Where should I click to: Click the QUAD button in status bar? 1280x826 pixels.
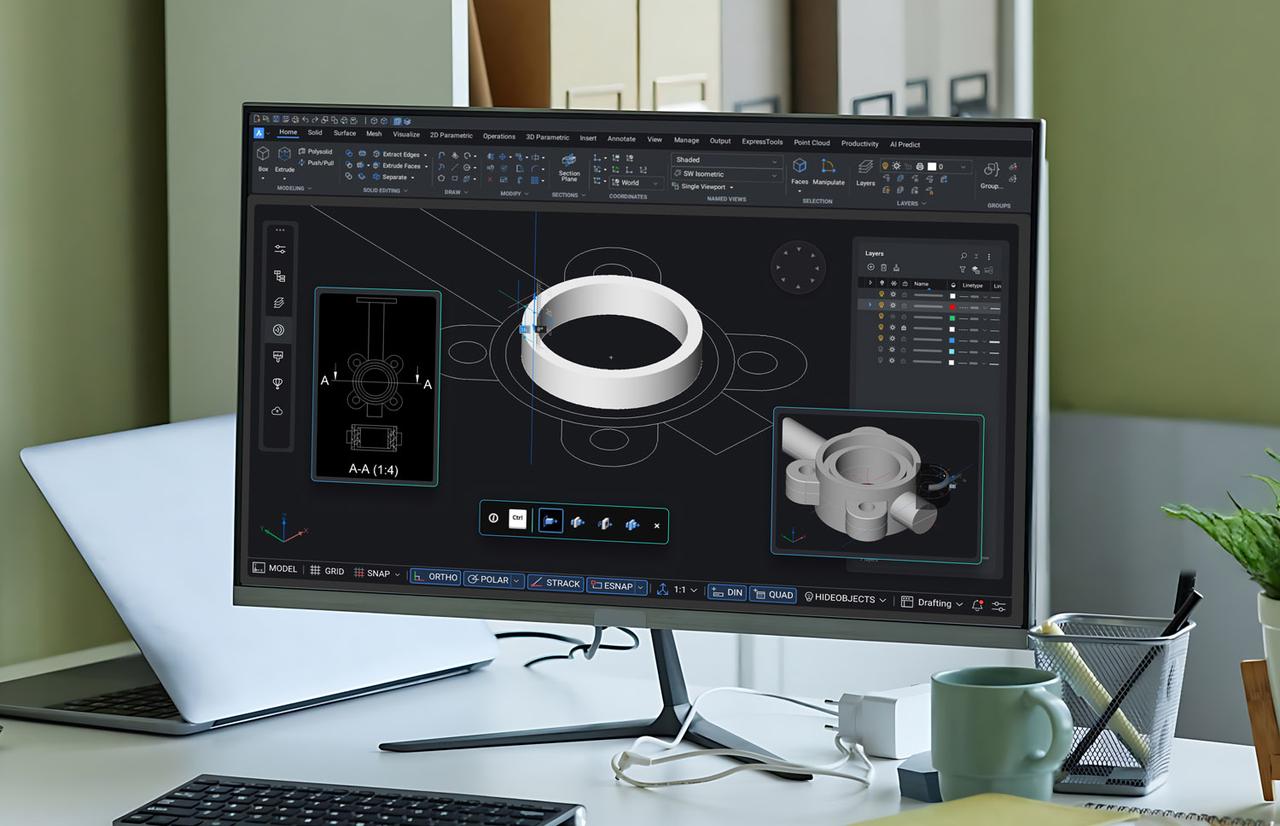coord(775,593)
